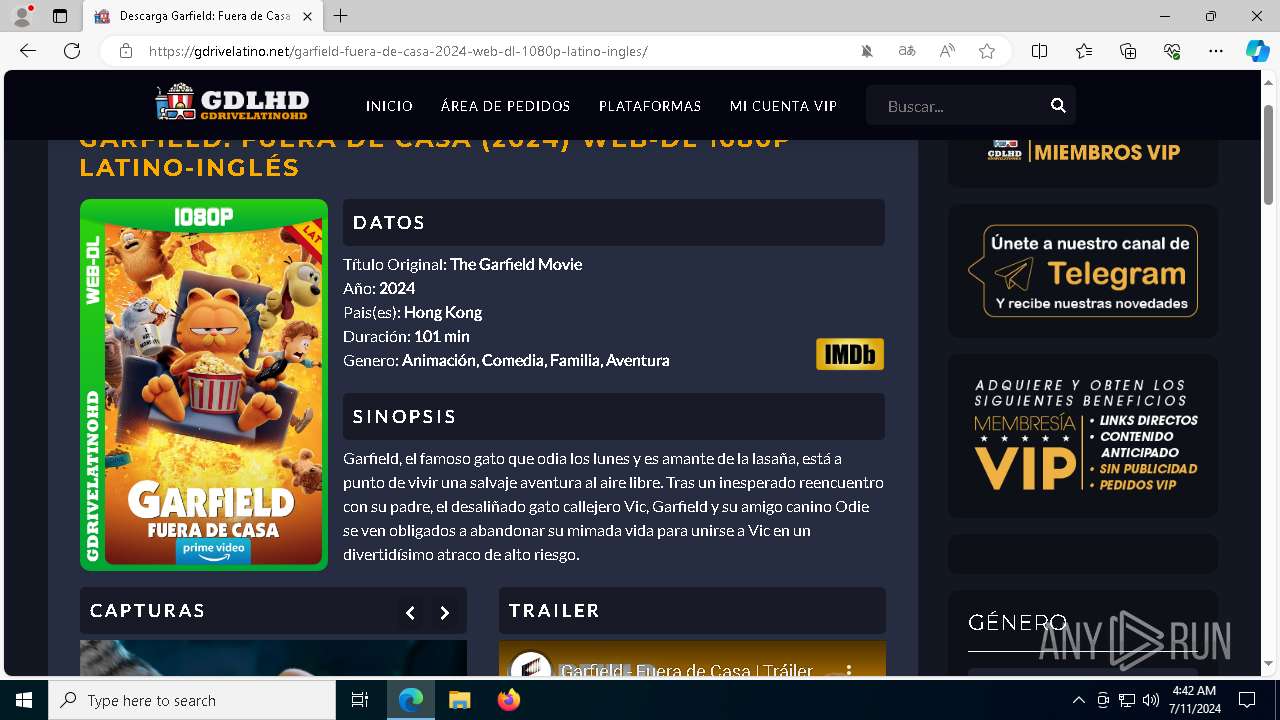
Task: Open the trailer video options menu
Action: 849,671
